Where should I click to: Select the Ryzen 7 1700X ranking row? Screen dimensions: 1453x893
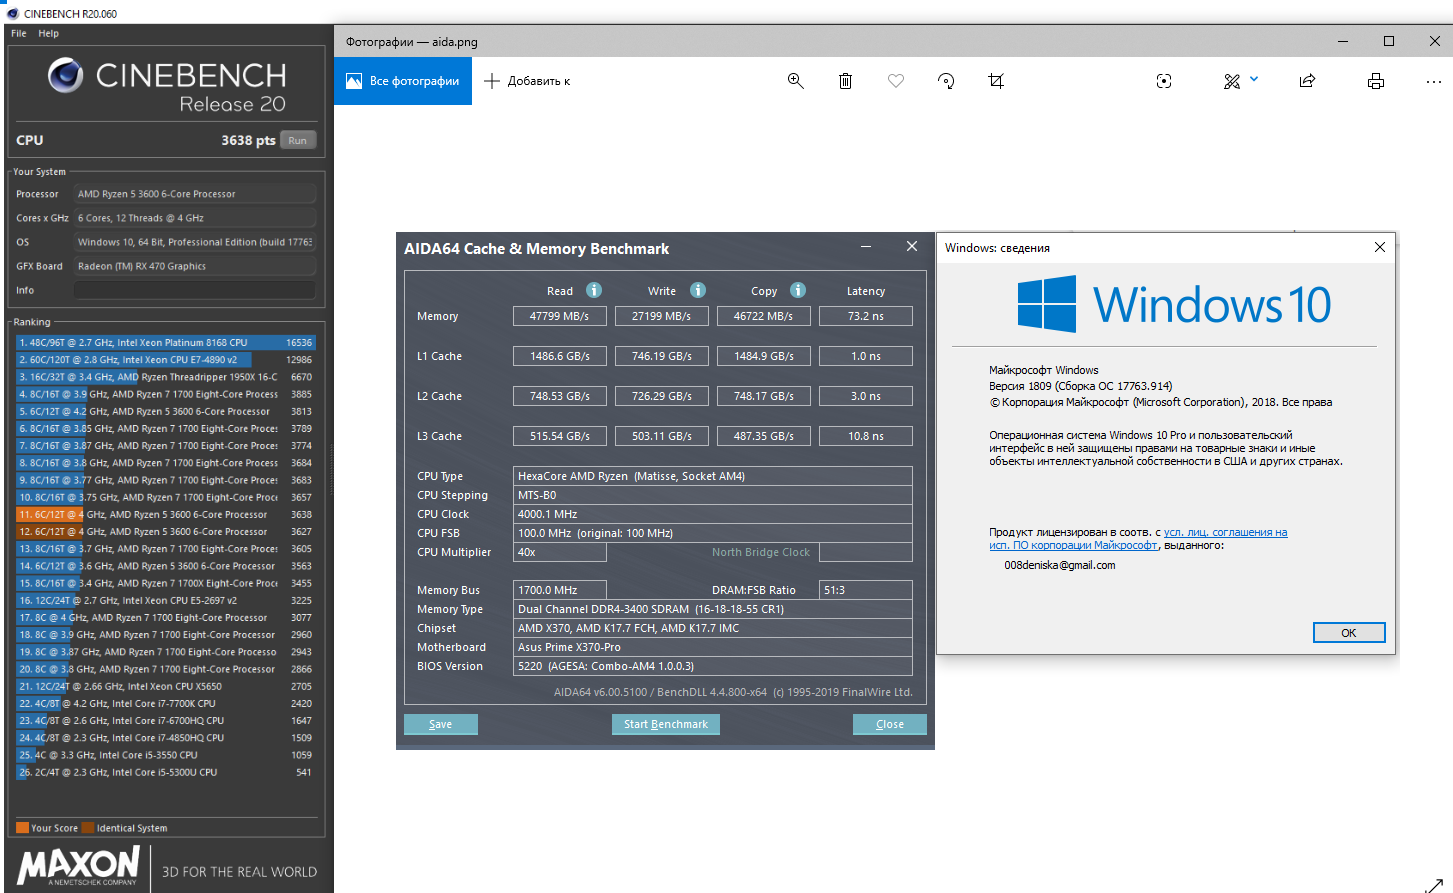pos(165,583)
